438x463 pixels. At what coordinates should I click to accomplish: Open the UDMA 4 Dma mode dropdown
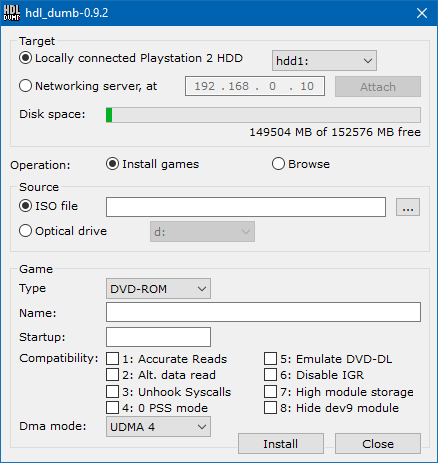(158, 427)
